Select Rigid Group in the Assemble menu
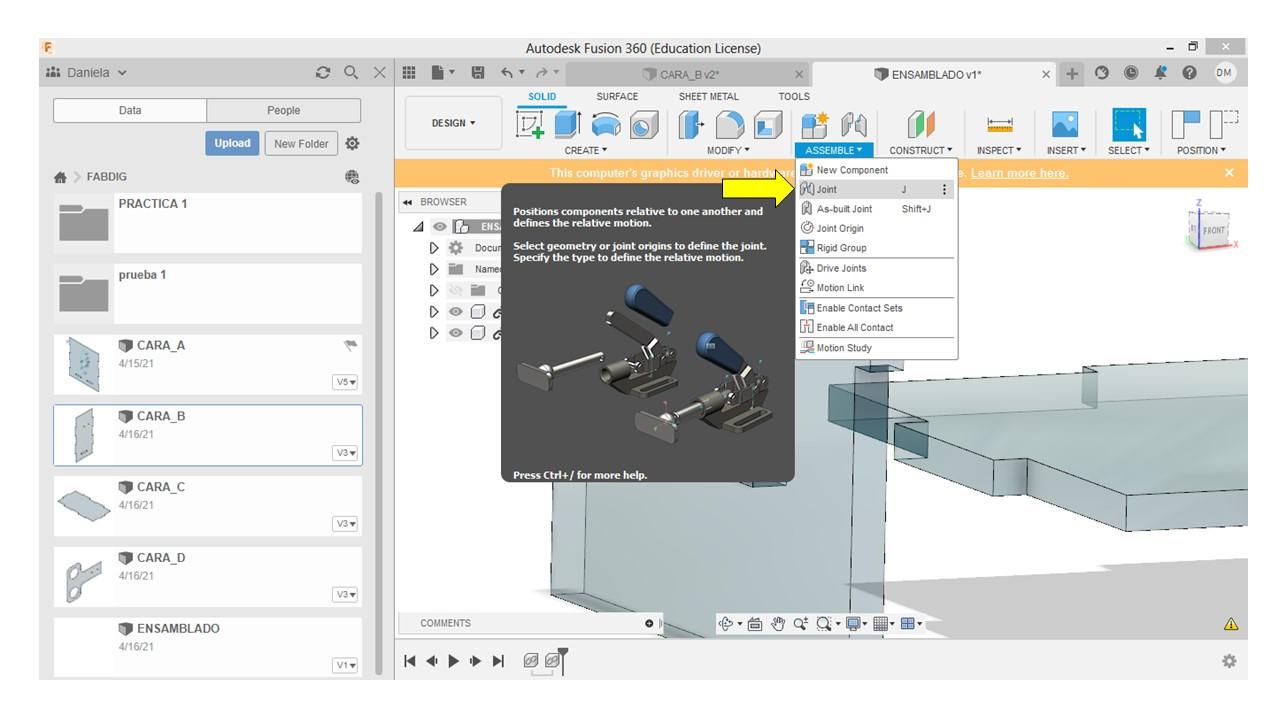1280x720 pixels. point(876,248)
